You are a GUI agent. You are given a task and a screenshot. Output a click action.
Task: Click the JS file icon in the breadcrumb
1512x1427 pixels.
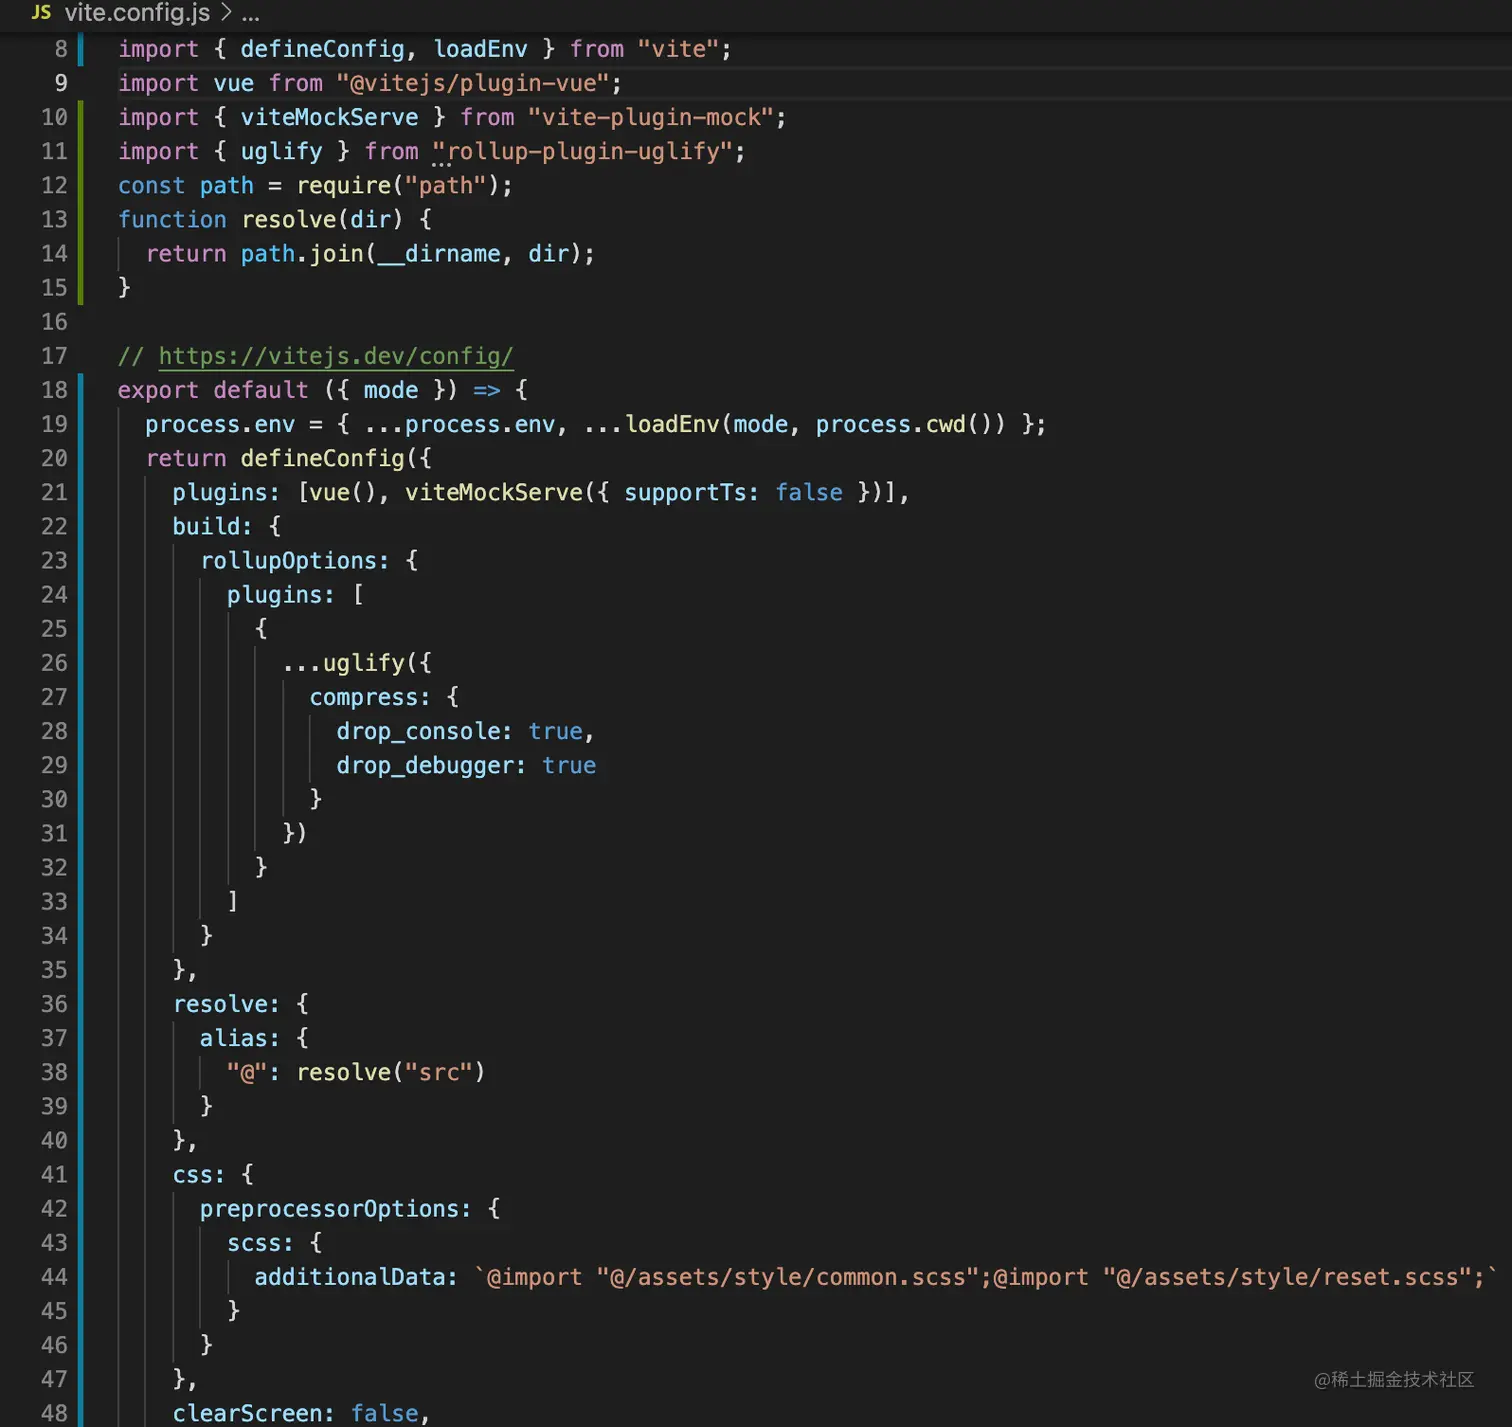(41, 12)
